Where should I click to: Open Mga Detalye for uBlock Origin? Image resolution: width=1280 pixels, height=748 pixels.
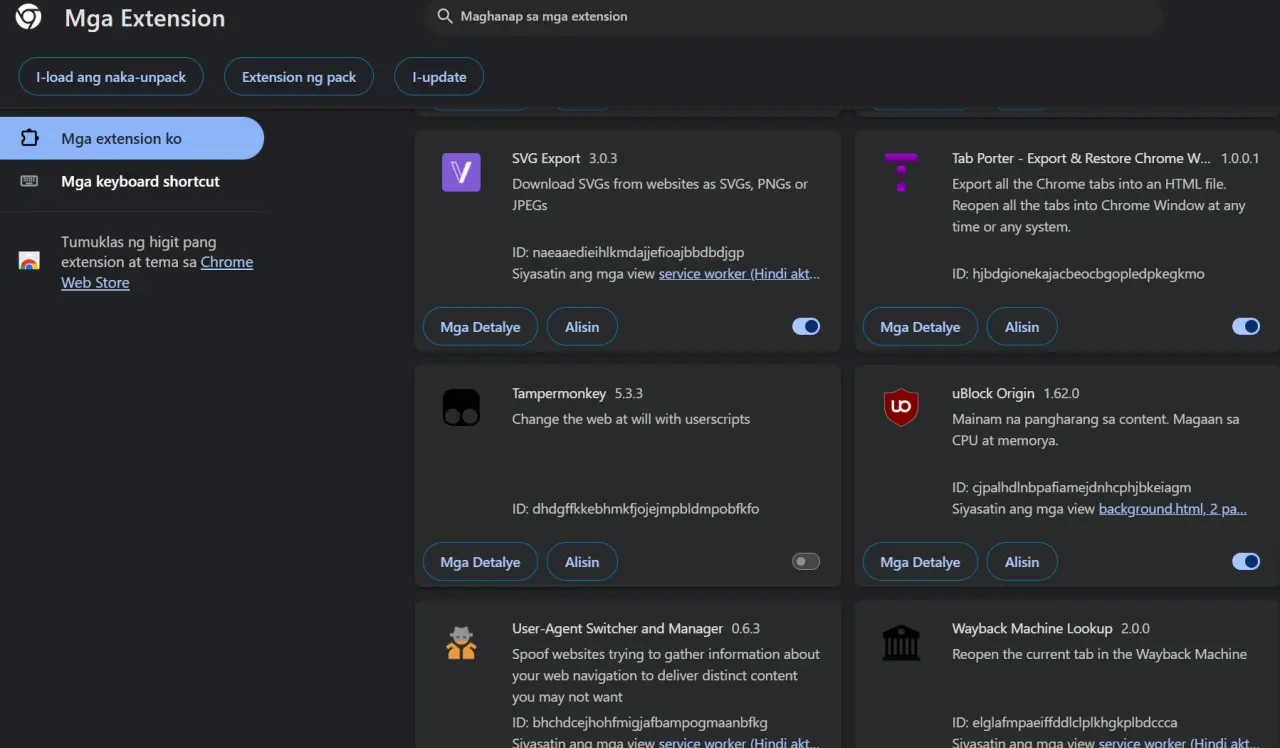pyautogui.click(x=920, y=562)
